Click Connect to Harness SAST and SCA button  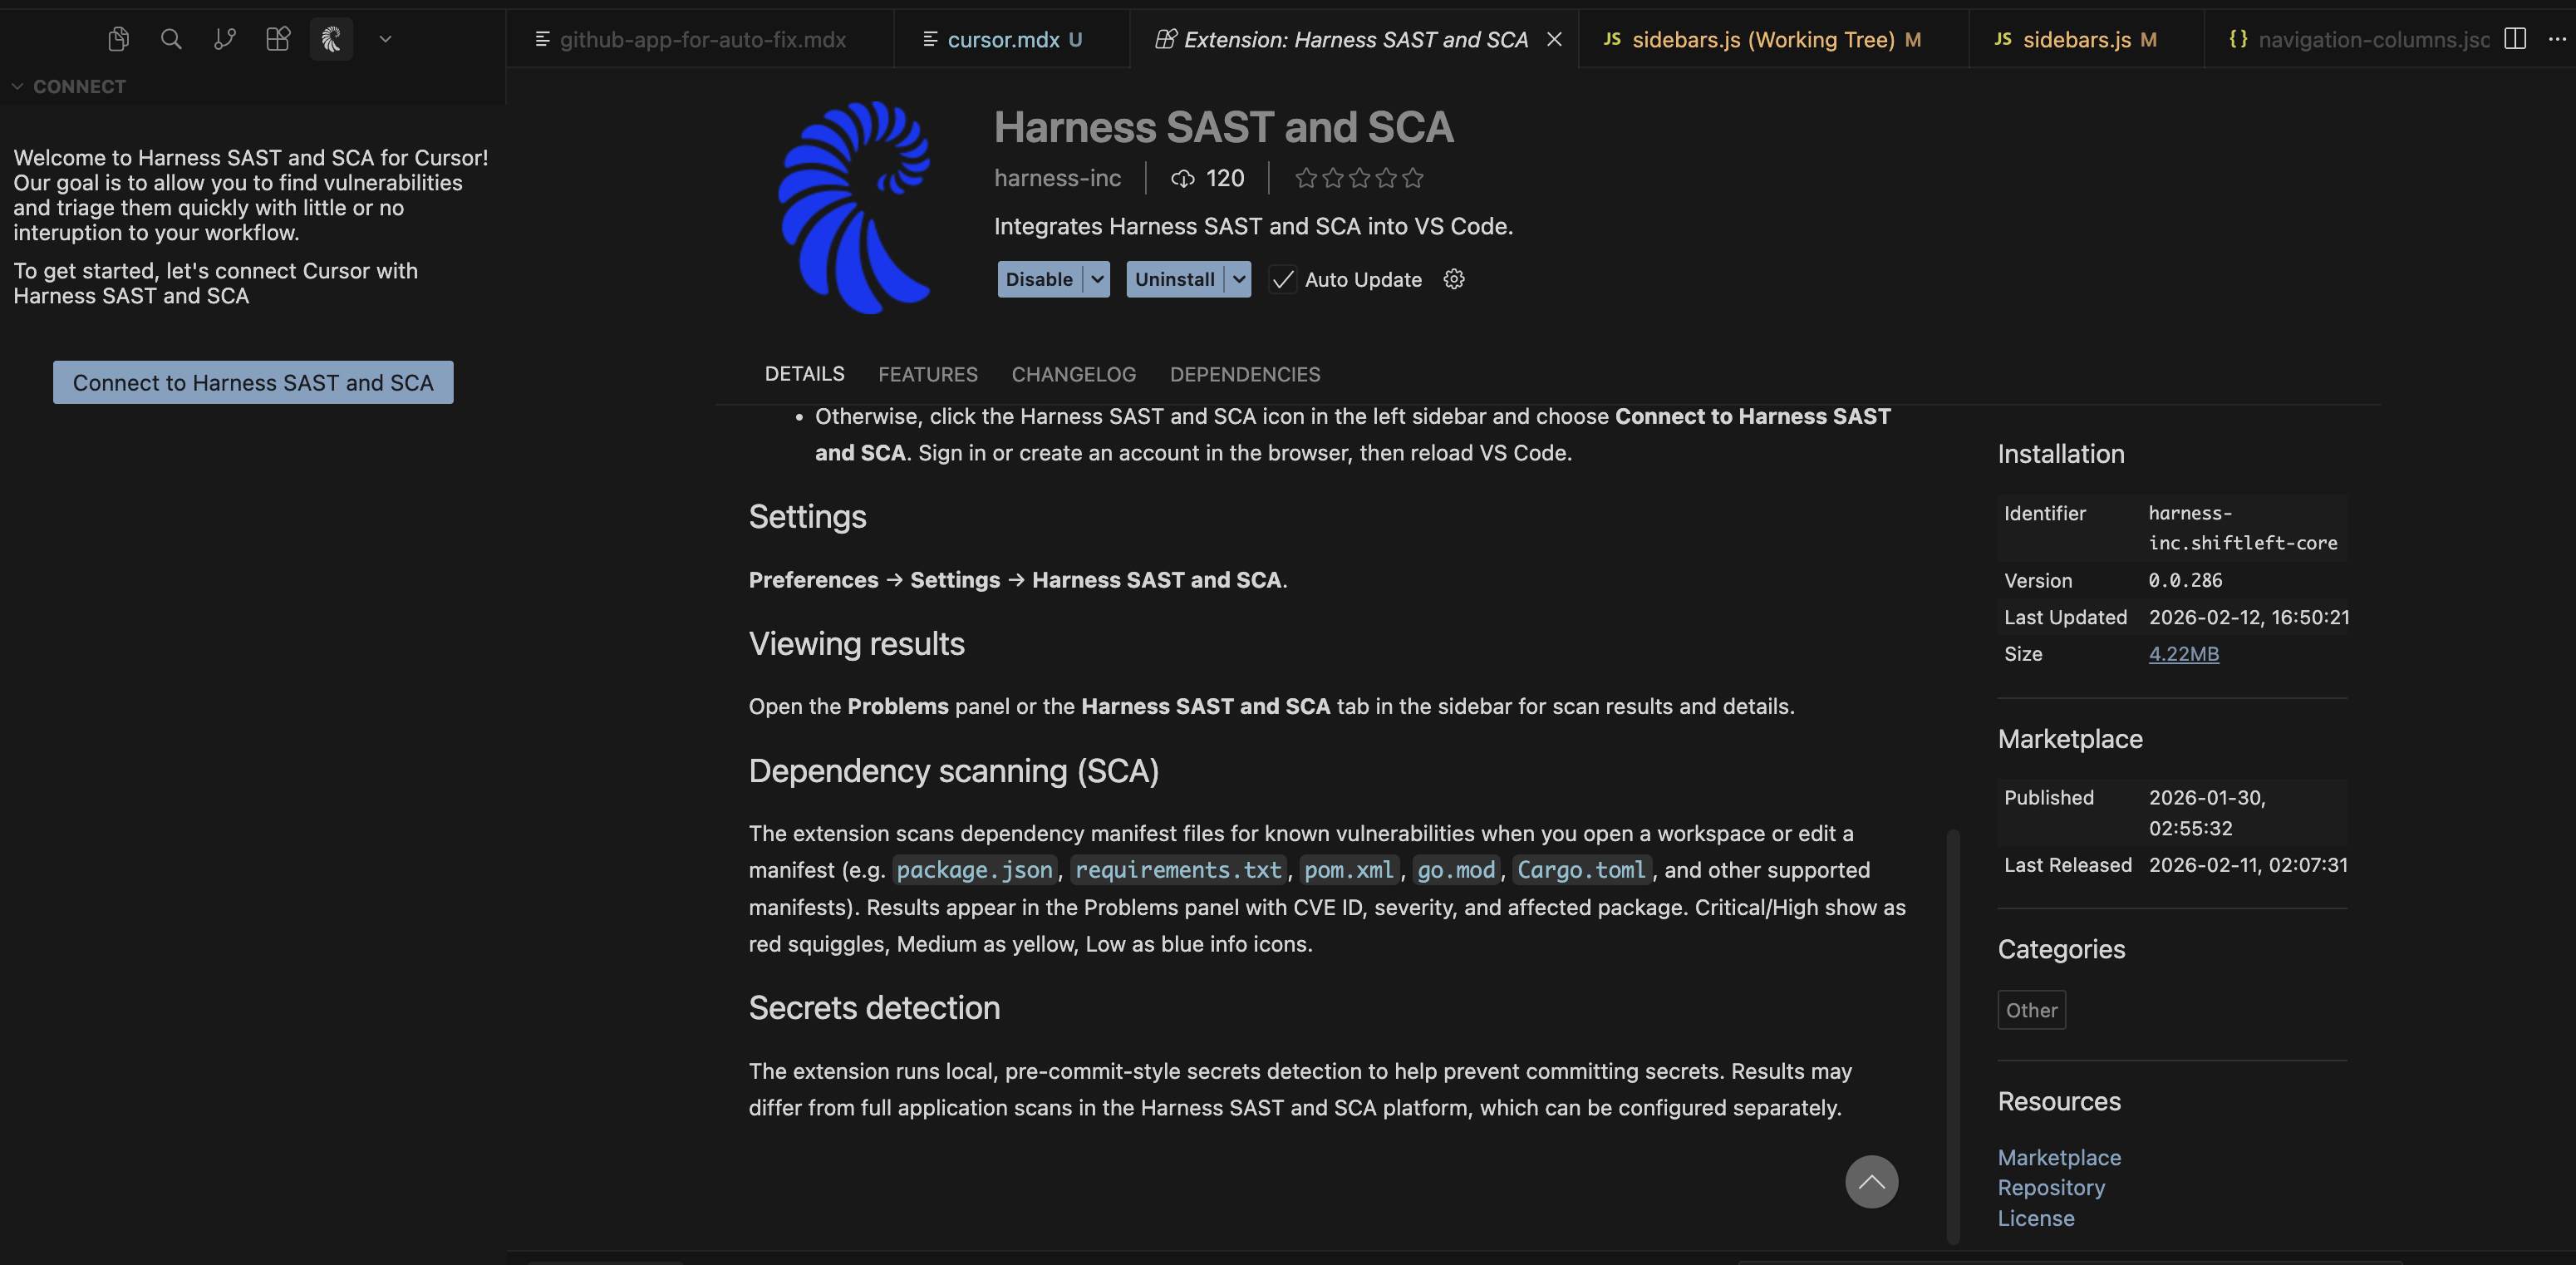coord(253,383)
